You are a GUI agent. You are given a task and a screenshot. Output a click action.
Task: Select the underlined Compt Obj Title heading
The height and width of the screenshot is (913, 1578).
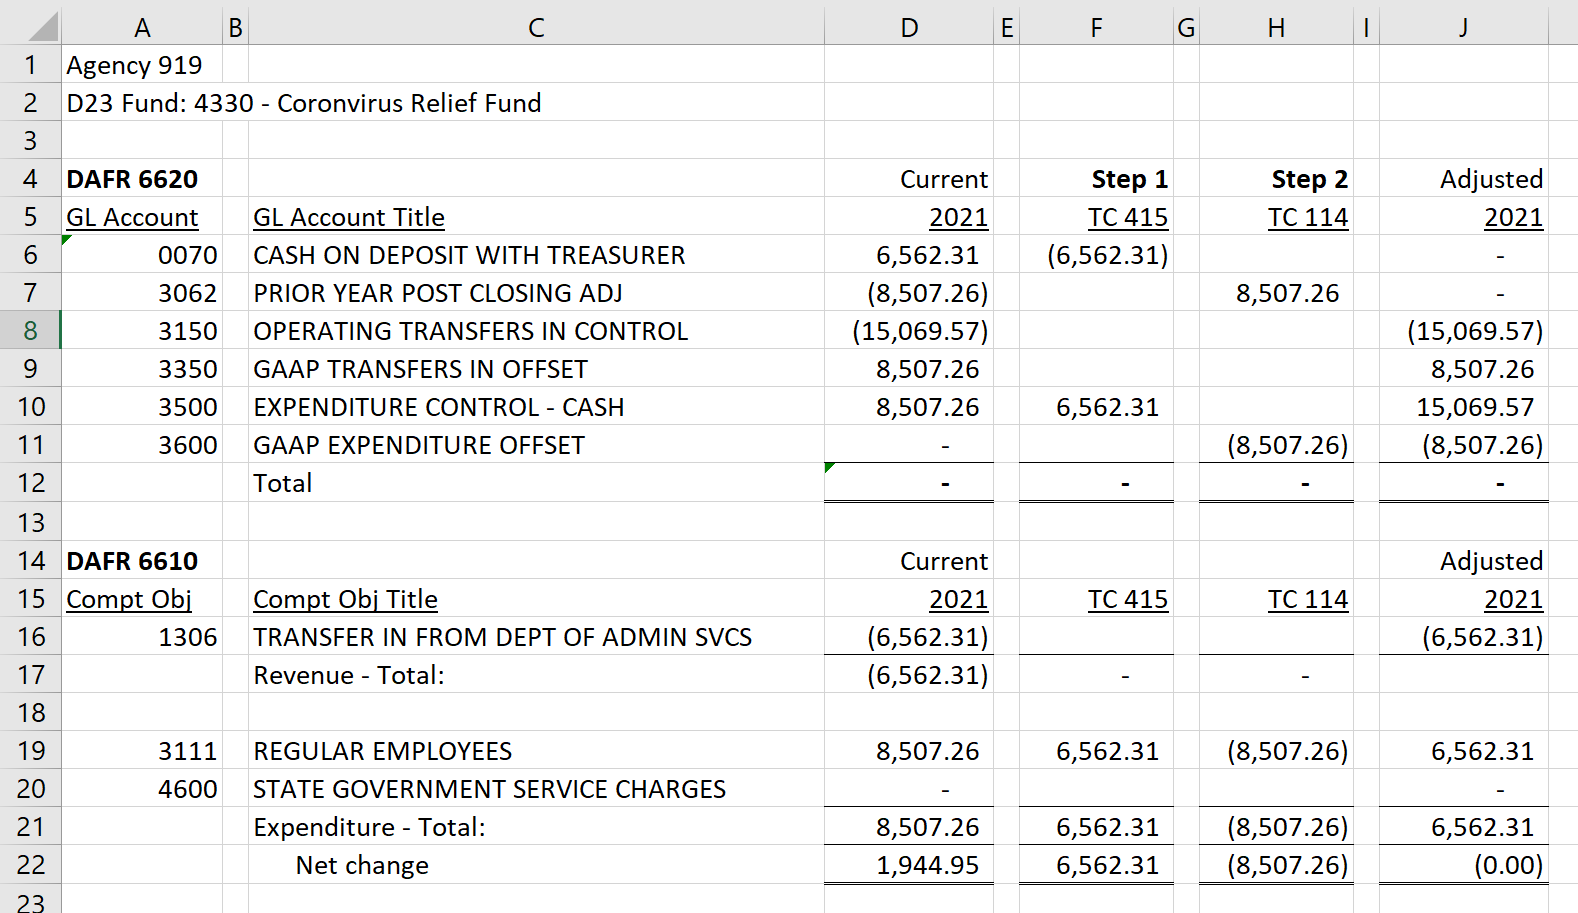345,599
